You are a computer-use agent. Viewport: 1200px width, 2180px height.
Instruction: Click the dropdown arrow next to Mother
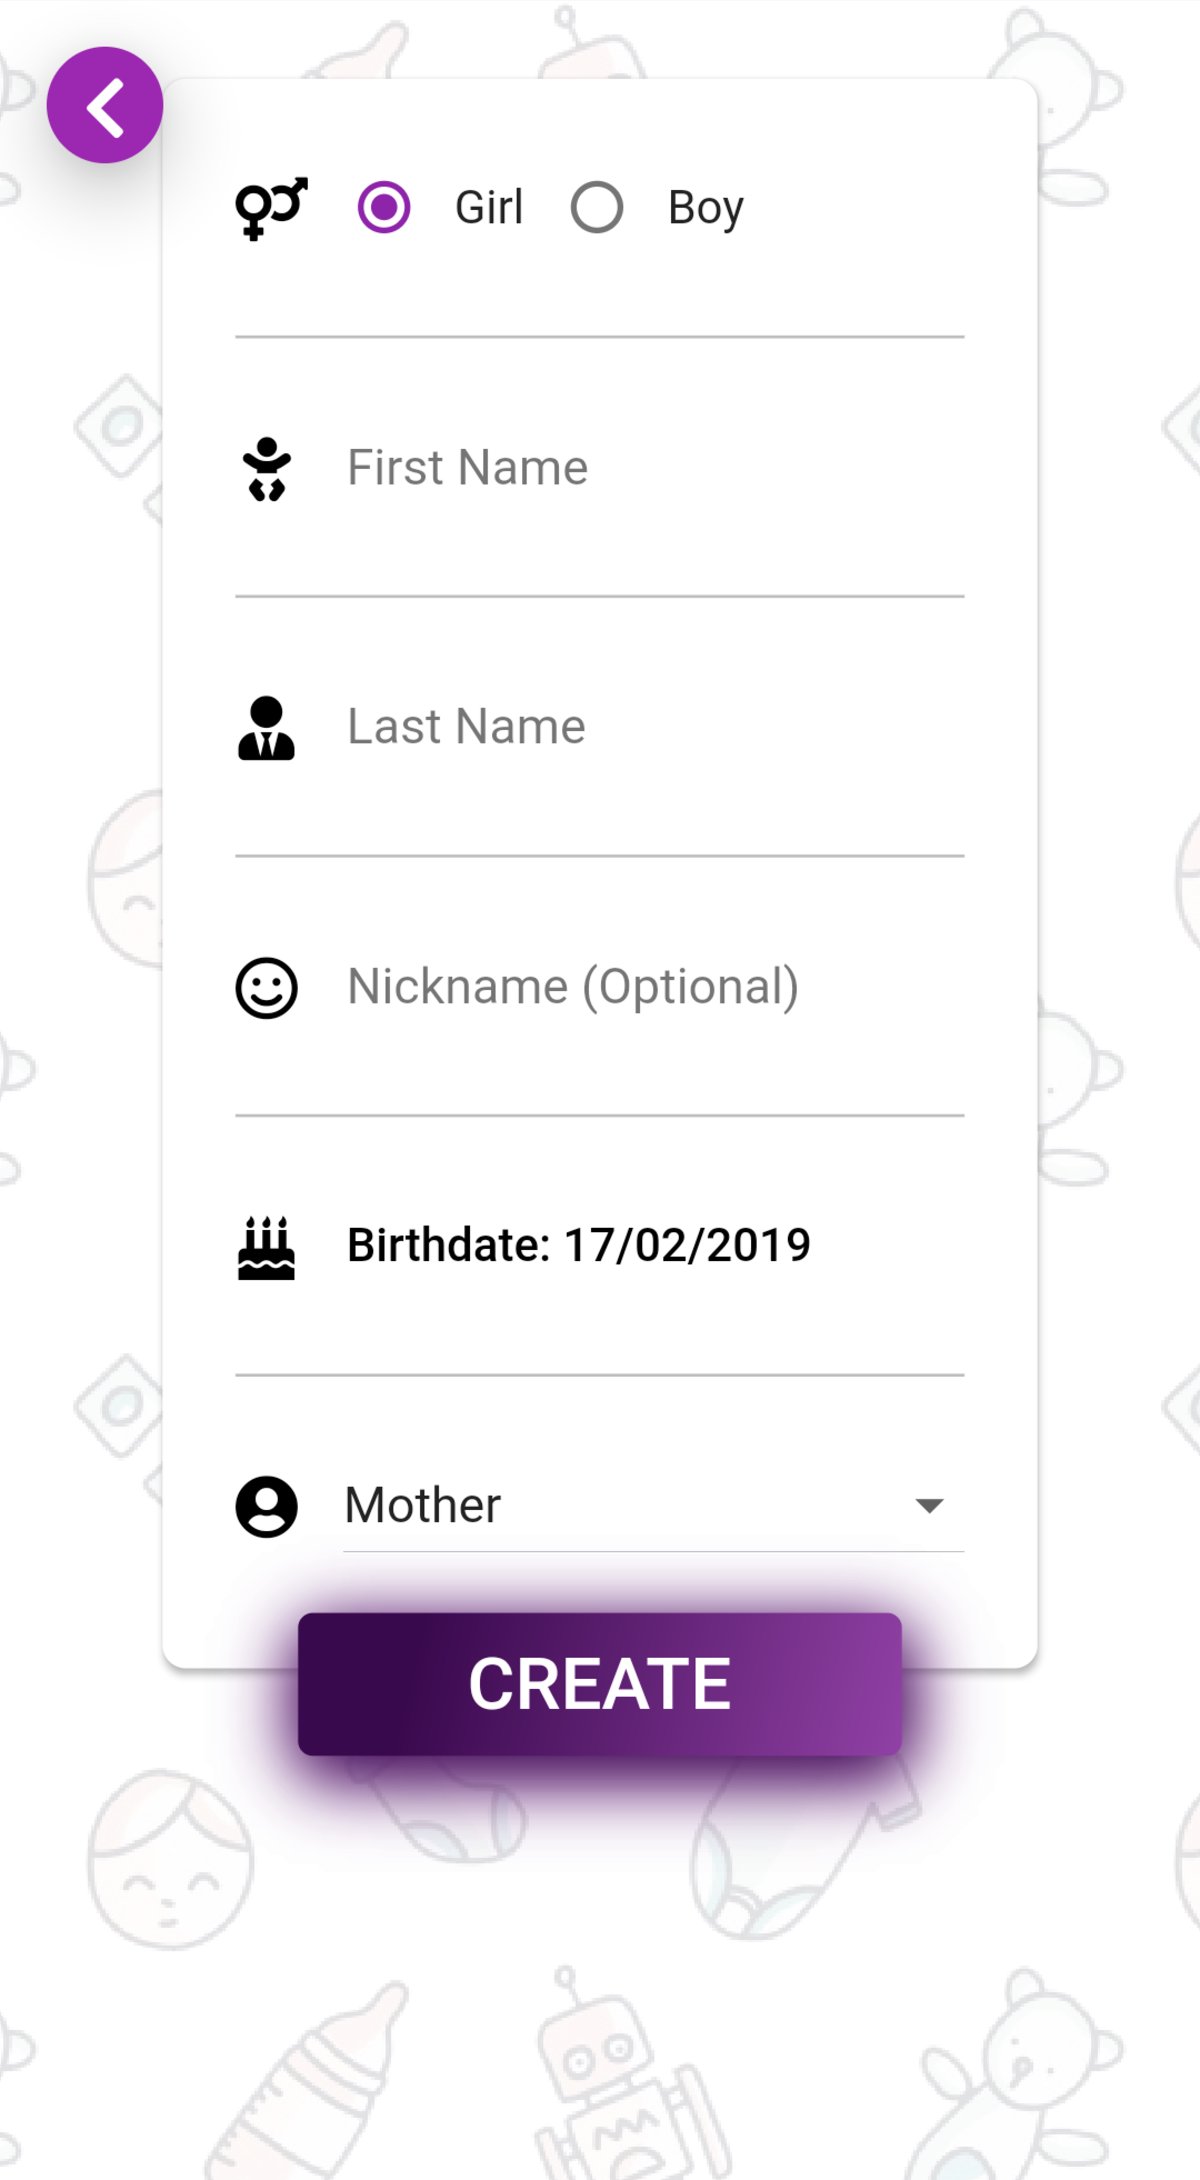[929, 1506]
